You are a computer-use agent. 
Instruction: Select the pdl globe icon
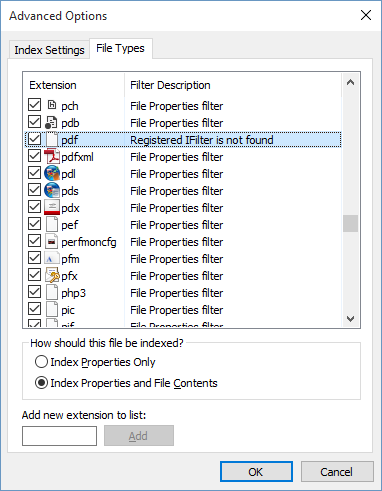(52, 173)
